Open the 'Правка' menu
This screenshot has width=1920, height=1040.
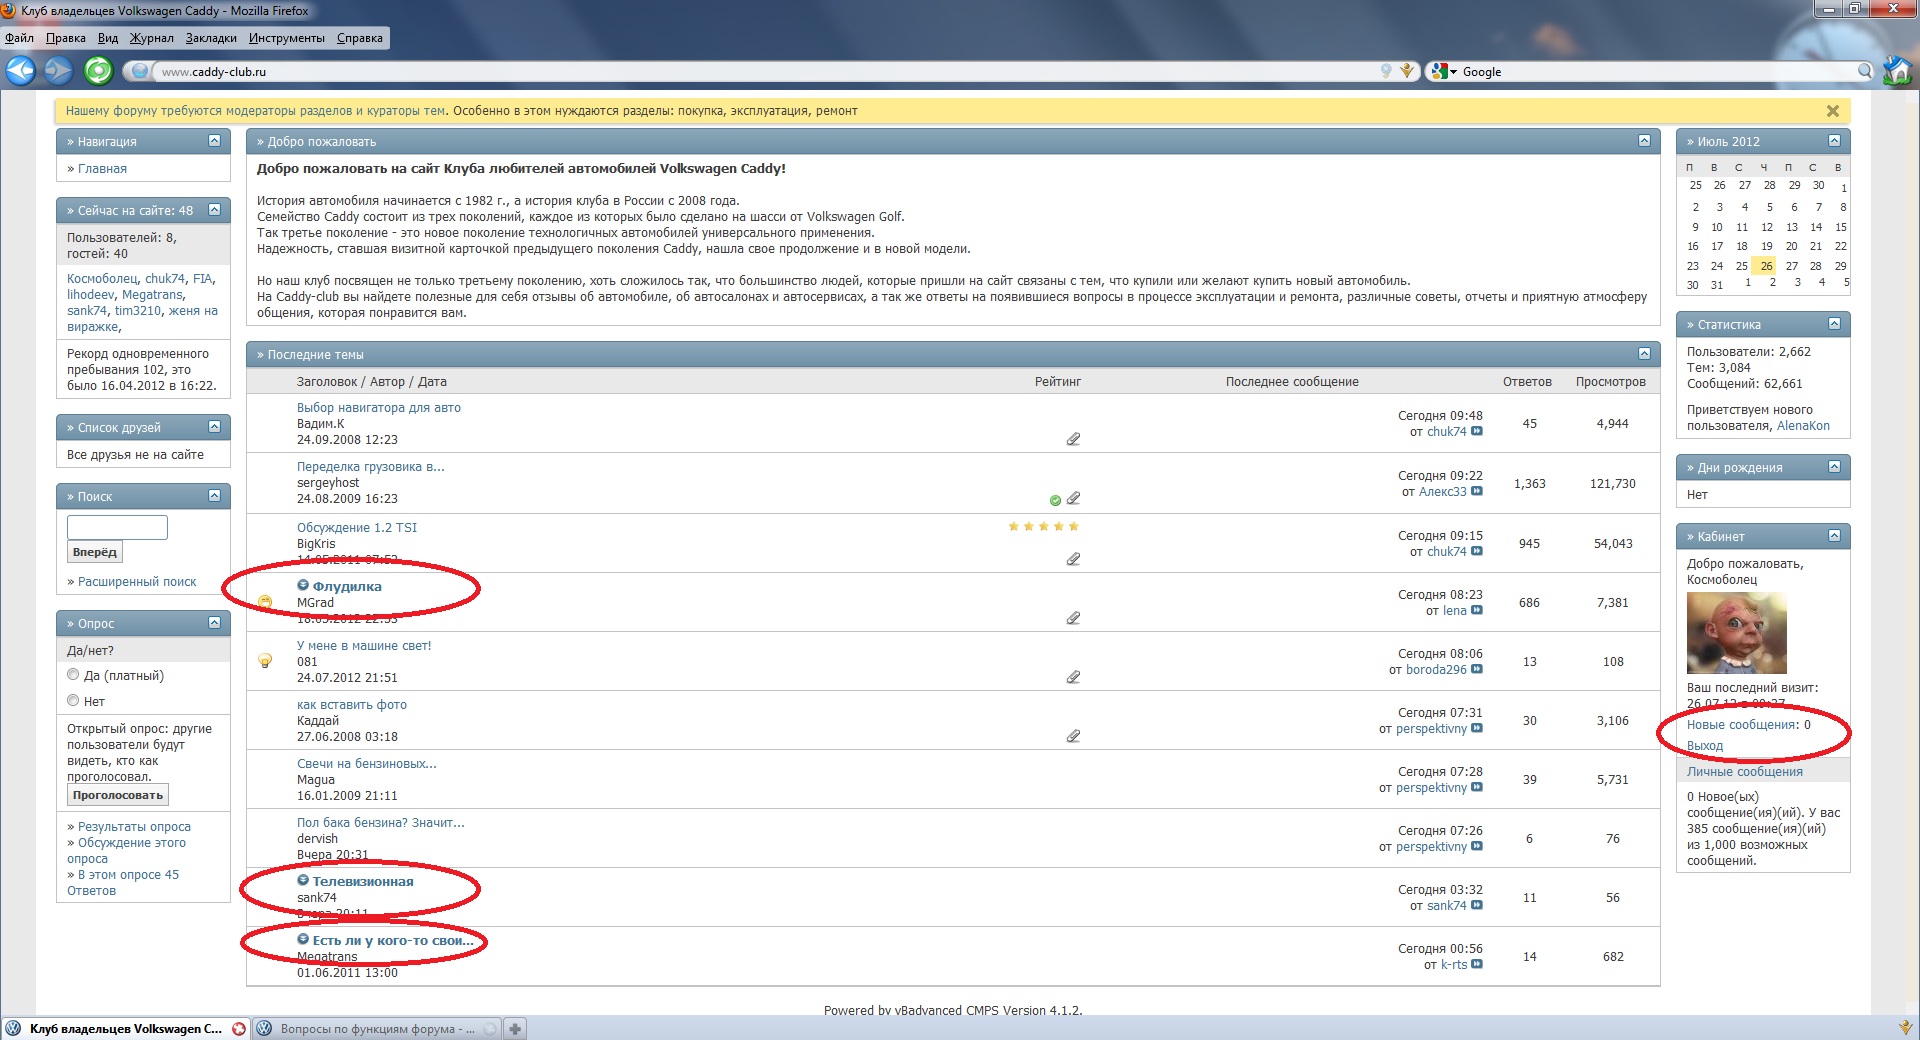coord(66,38)
